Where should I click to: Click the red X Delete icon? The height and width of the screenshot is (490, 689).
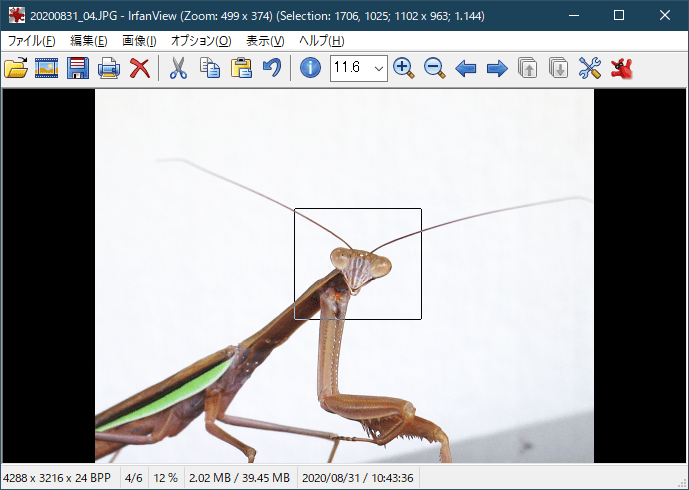pos(140,68)
